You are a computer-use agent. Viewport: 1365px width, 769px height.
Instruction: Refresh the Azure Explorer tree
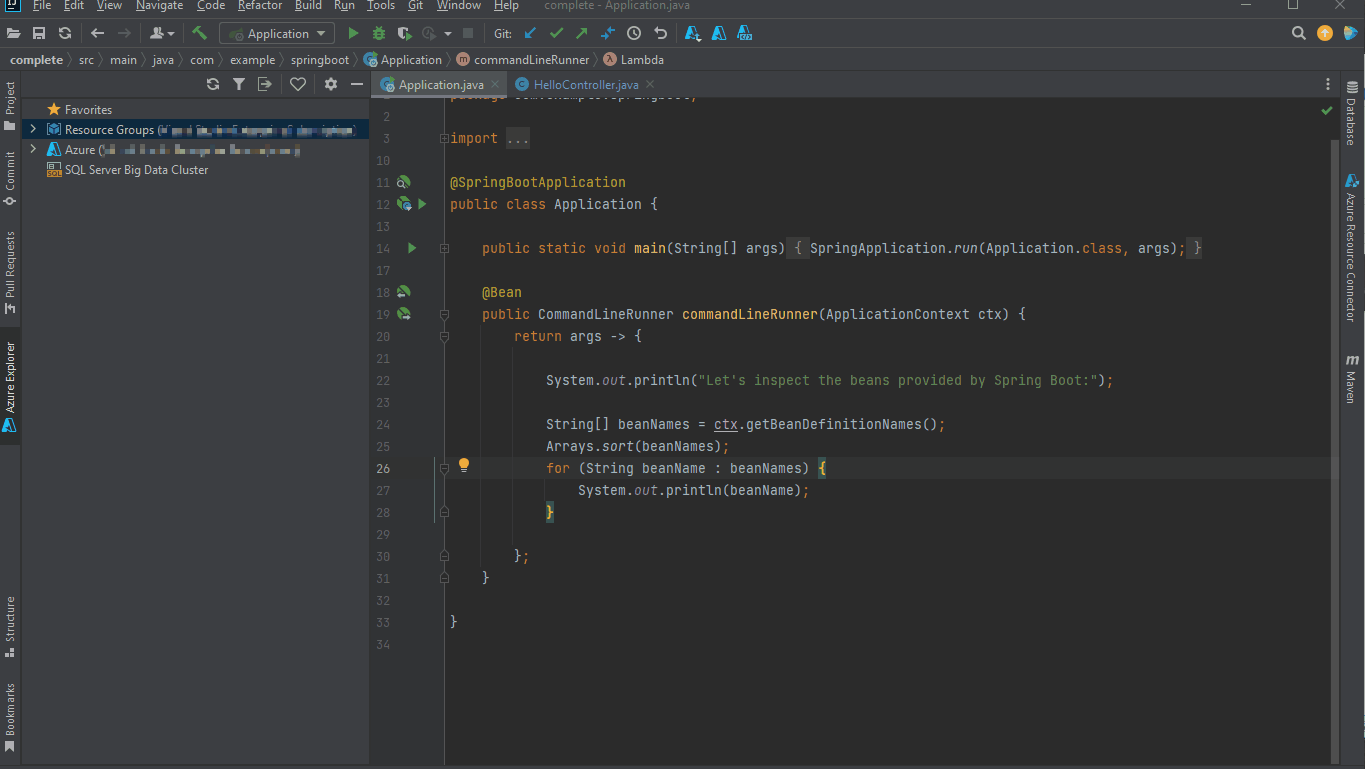212,85
